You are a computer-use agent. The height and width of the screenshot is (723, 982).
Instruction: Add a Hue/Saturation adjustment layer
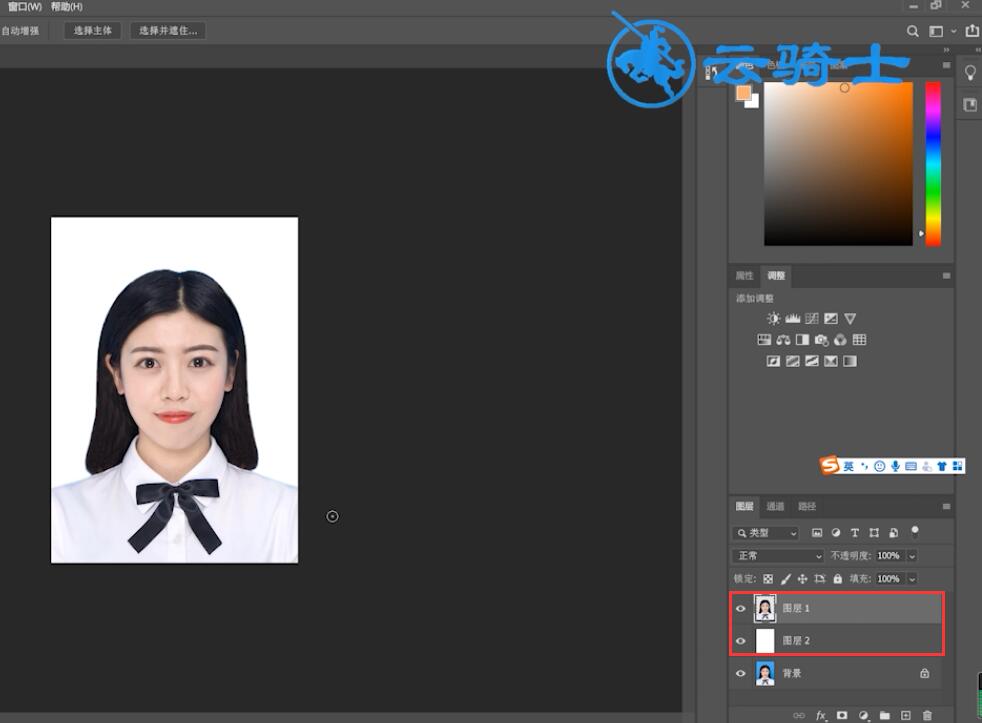coord(764,340)
